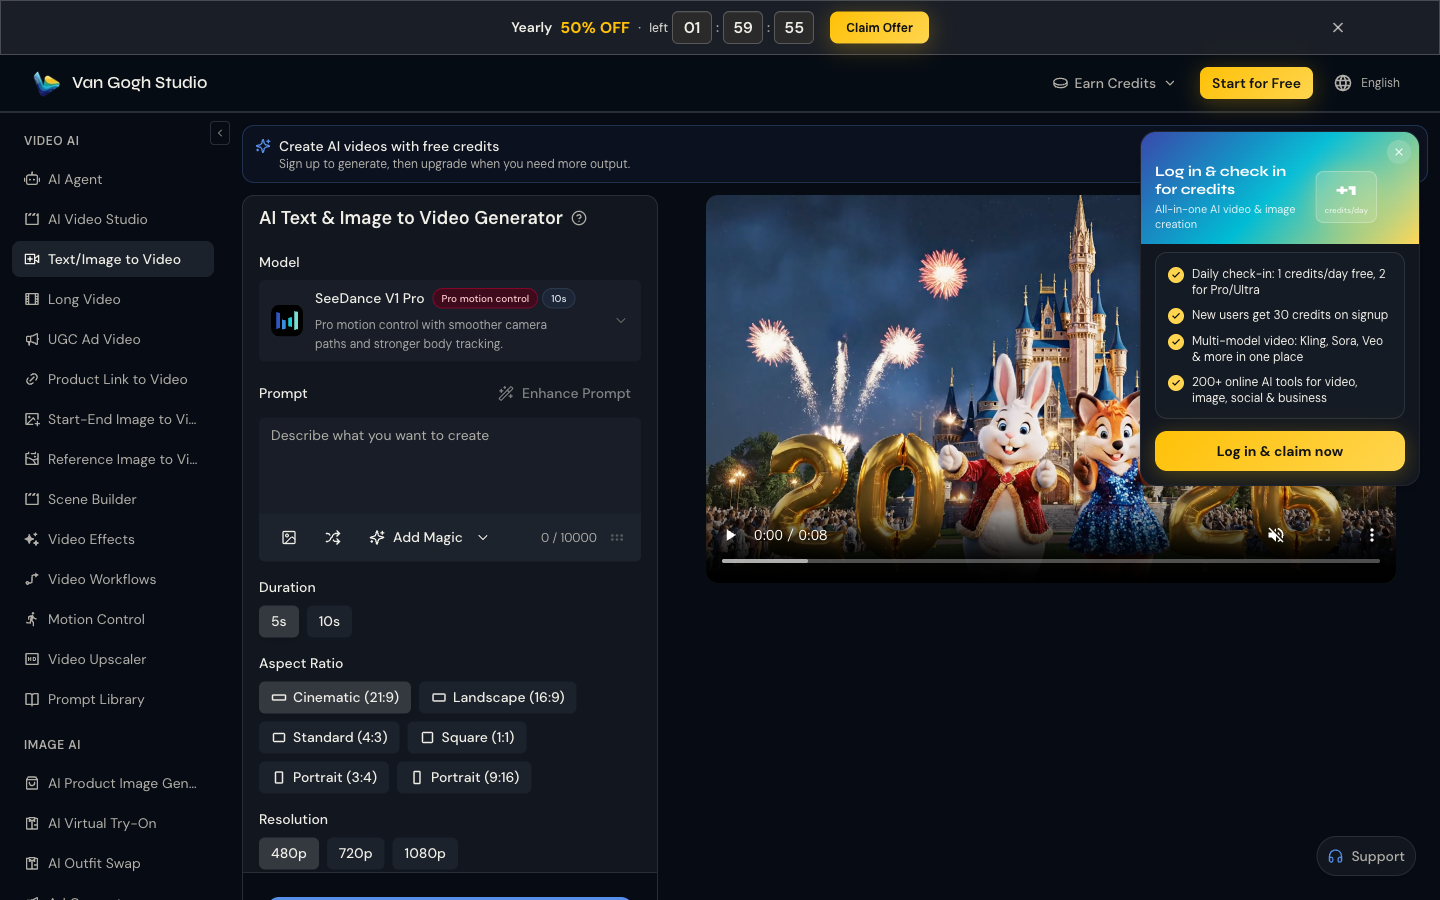Select Square (1:1) aspect ratio
Viewport: 1440px width, 900px height.
[467, 737]
